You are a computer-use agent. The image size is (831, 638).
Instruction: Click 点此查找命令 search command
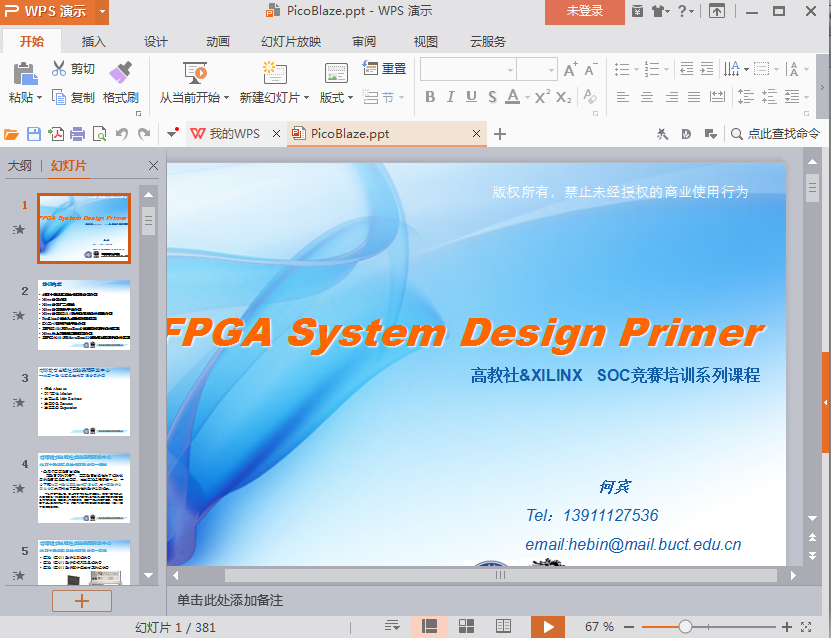pyautogui.click(x=775, y=134)
